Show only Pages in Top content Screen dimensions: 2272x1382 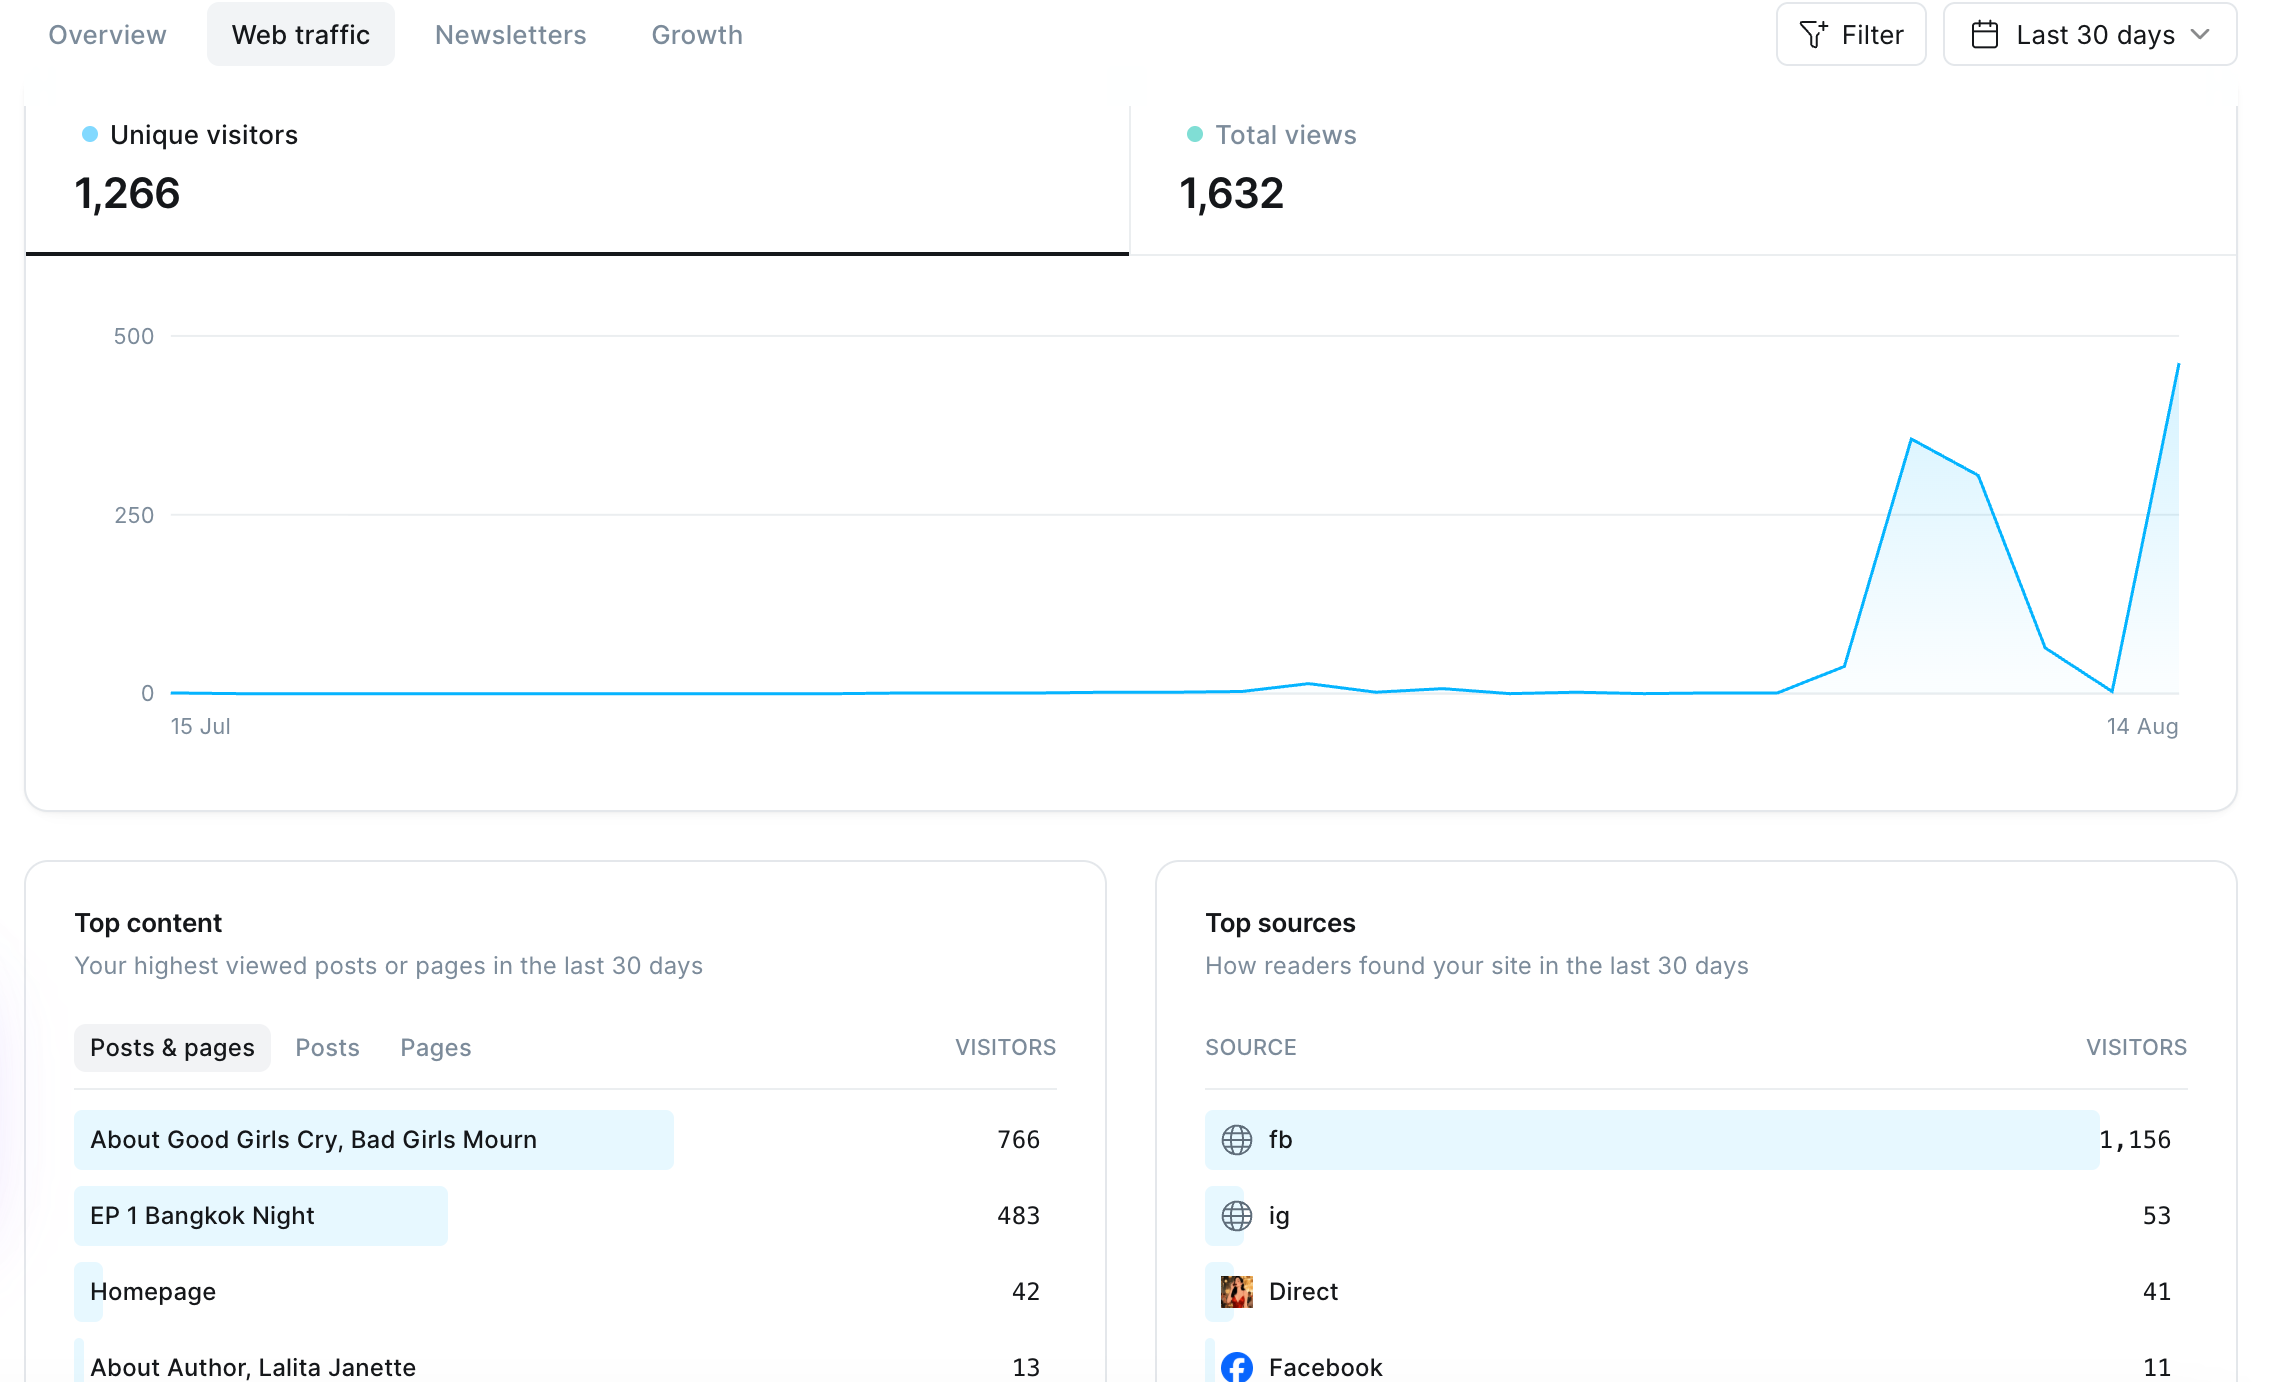click(x=435, y=1048)
